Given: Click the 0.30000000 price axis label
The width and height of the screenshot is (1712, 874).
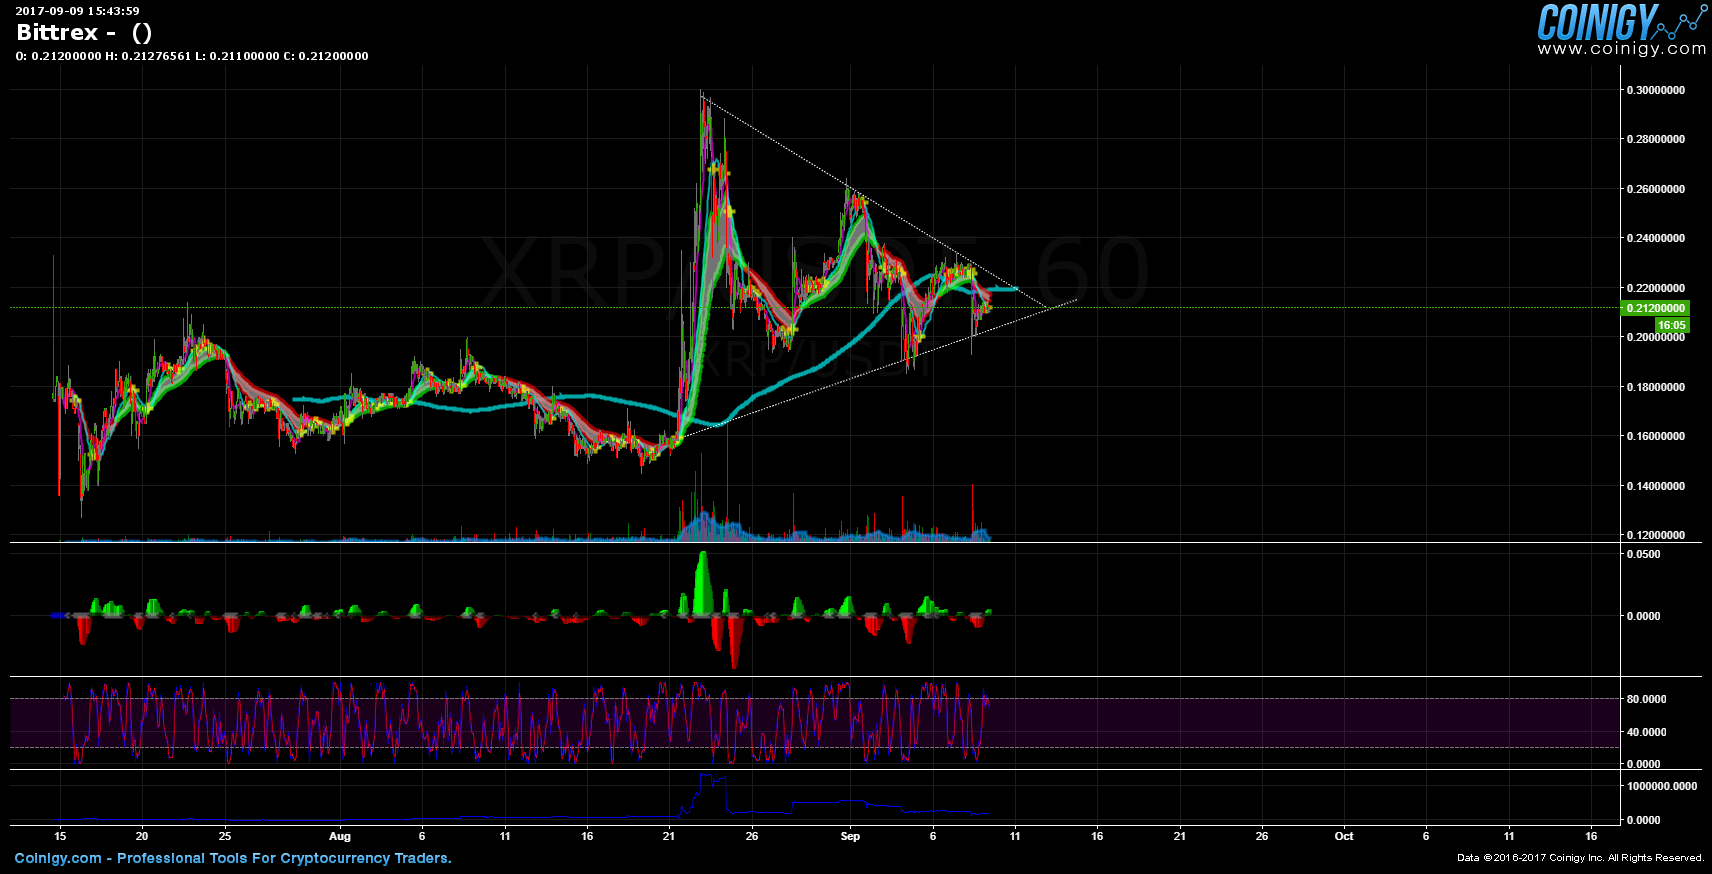Looking at the screenshot, I should pyautogui.click(x=1656, y=90).
